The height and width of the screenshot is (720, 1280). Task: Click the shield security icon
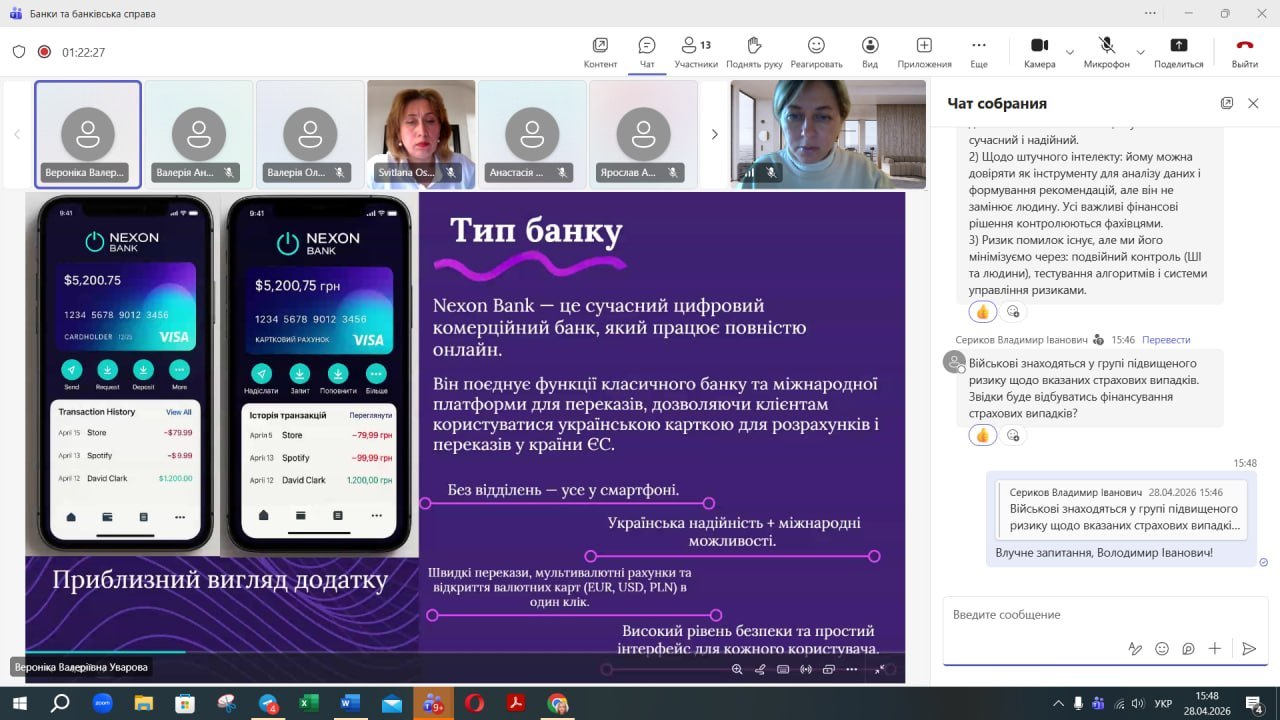[19, 52]
